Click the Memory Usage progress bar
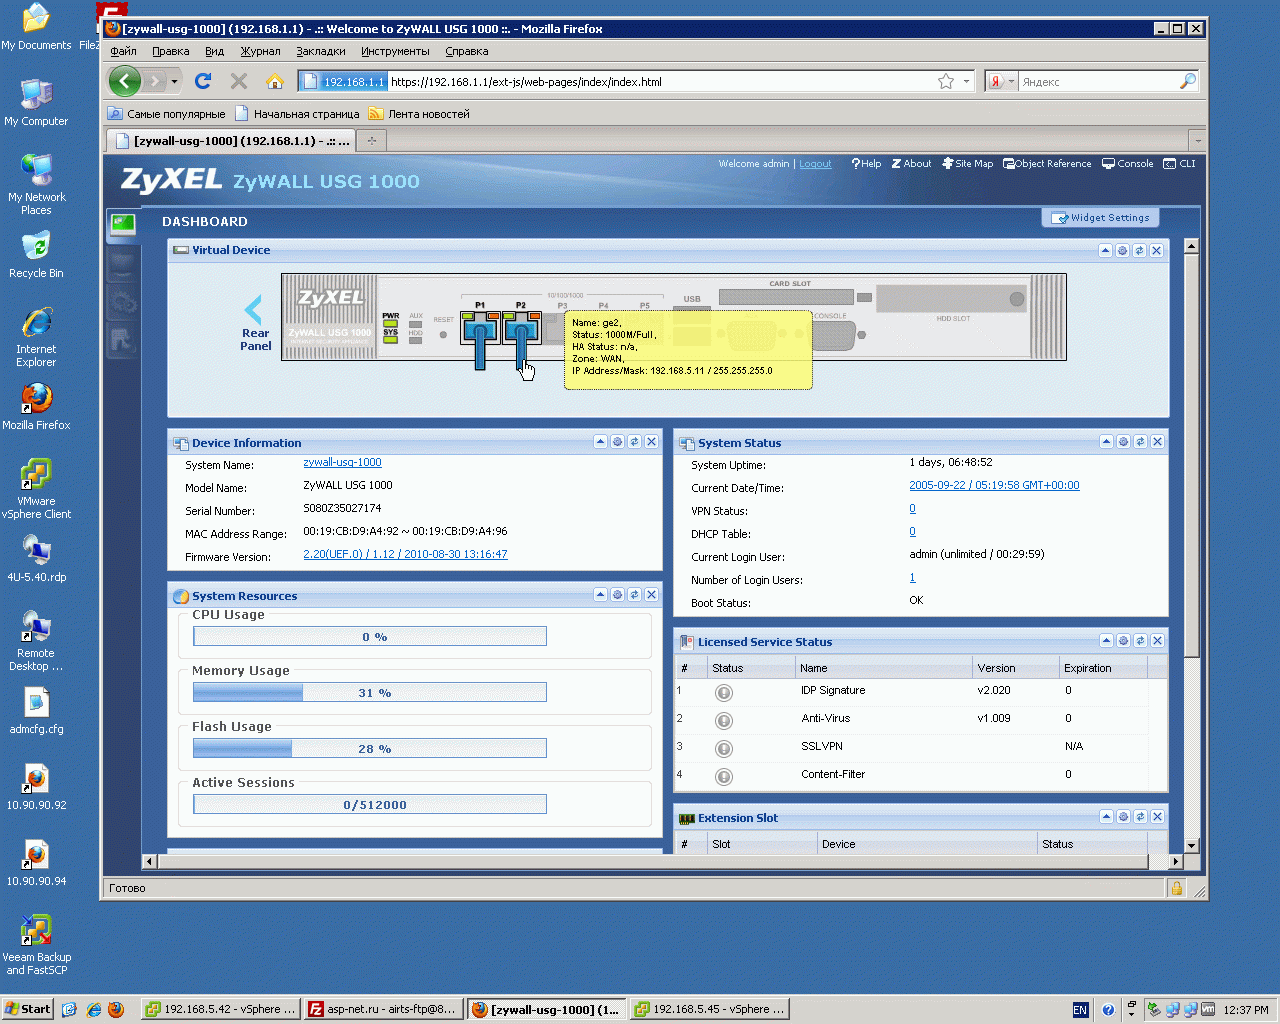The width and height of the screenshot is (1280, 1024). pos(370,692)
